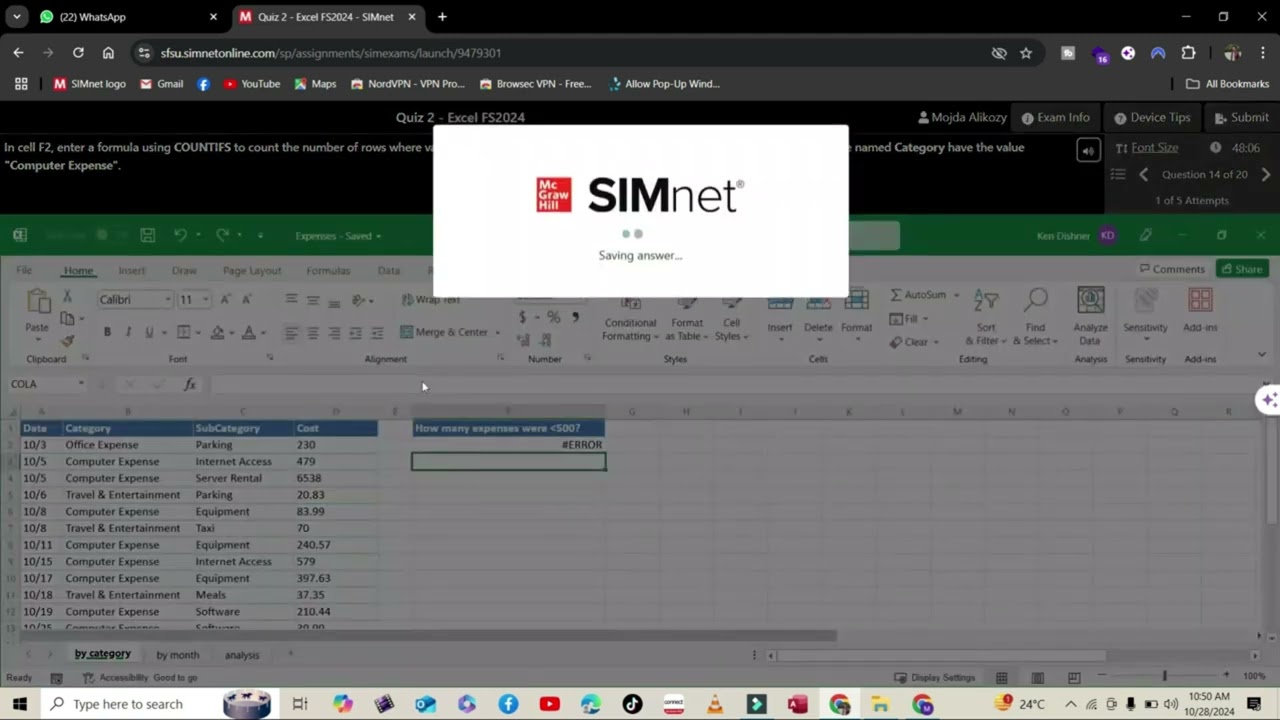Open the Data ribbon tab
This screenshot has height=720, width=1280.
click(389, 270)
